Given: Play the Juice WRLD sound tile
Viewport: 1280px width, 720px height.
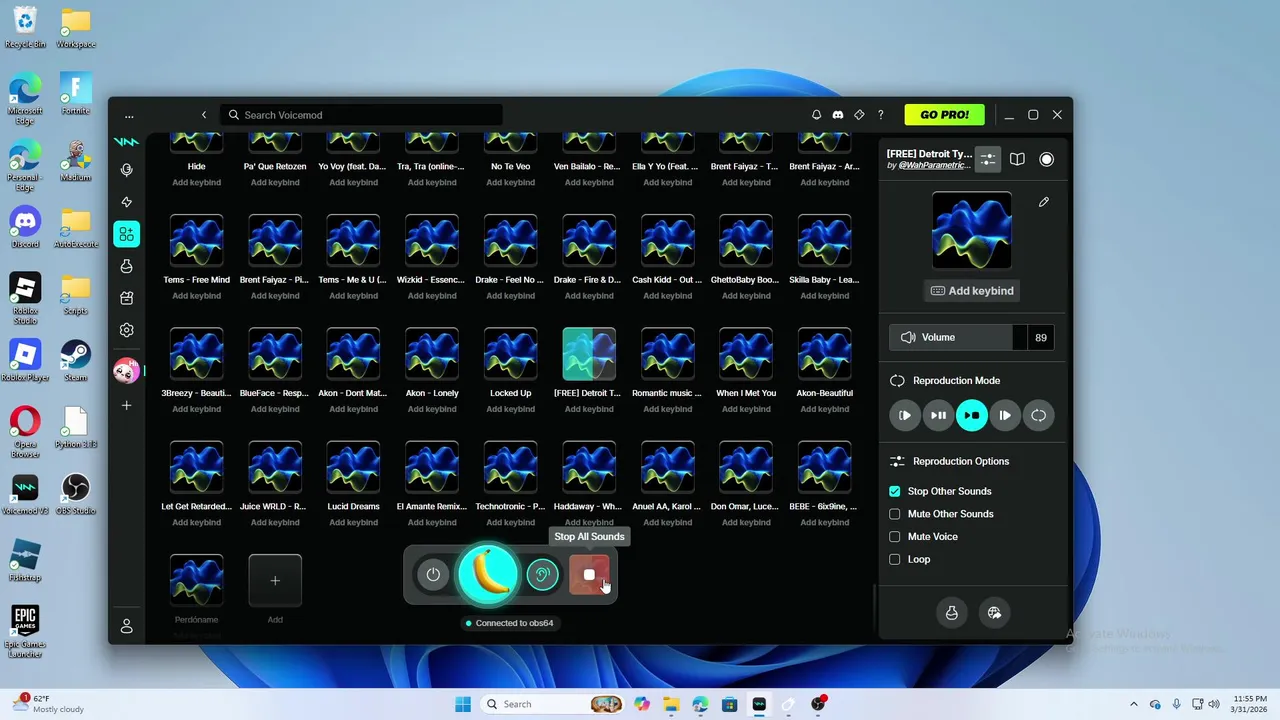Looking at the screenshot, I should click(275, 467).
